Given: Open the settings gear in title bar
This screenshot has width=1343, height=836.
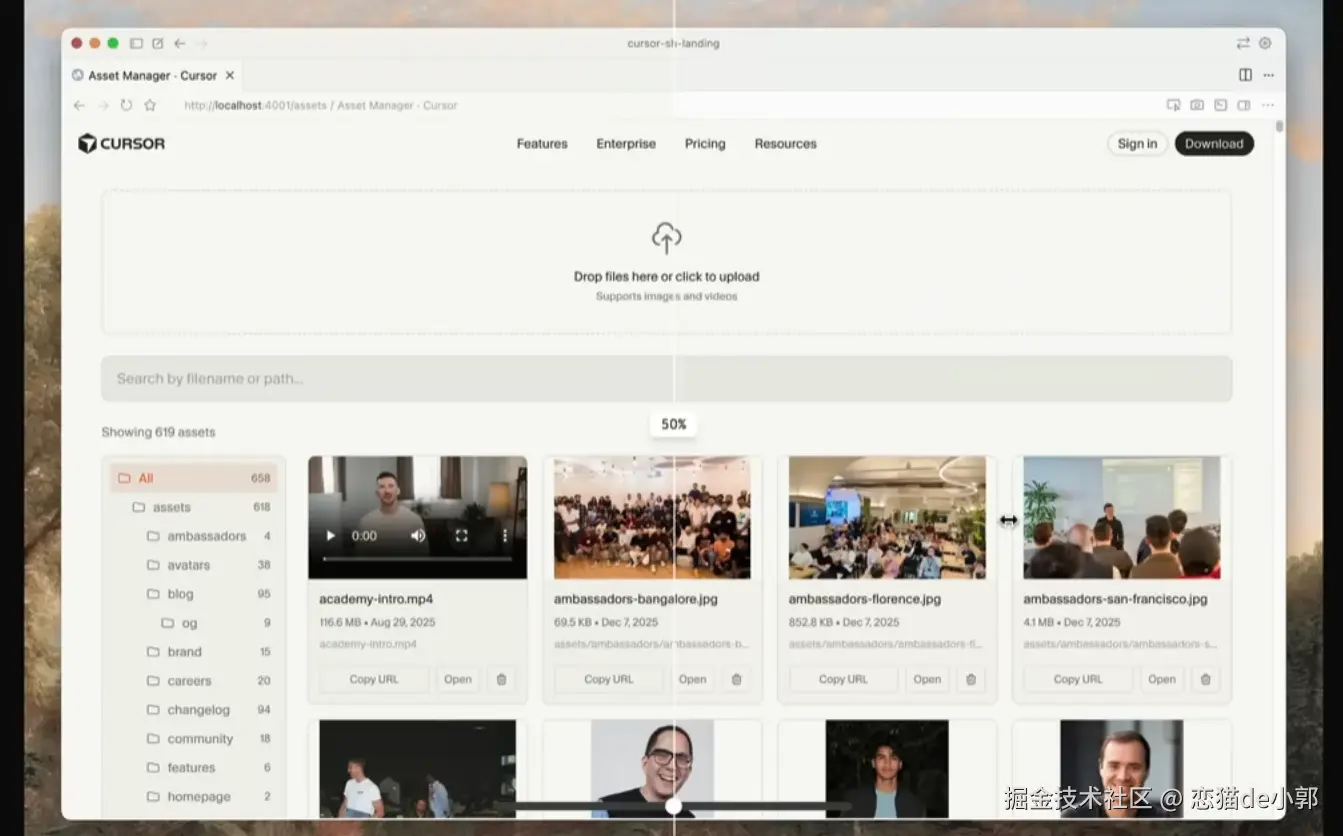Looking at the screenshot, I should (x=1265, y=43).
